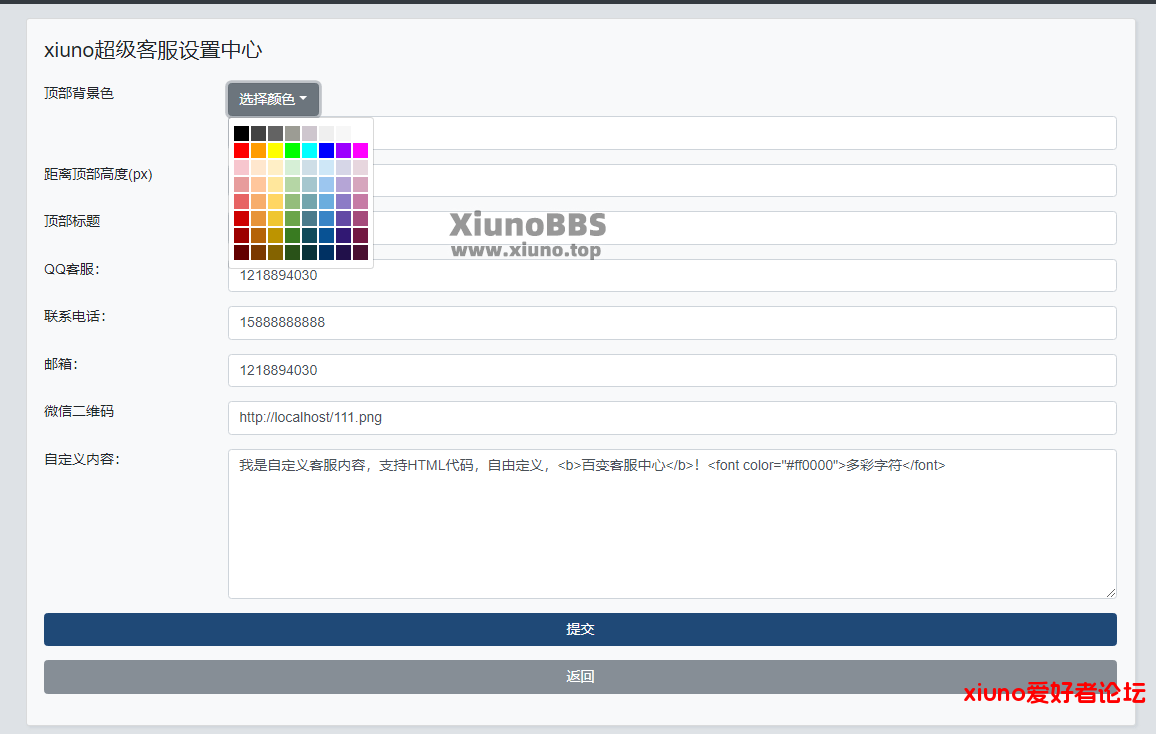The width and height of the screenshot is (1156, 734).
Task: Click the textarea resize handle corner
Action: coord(1110,592)
